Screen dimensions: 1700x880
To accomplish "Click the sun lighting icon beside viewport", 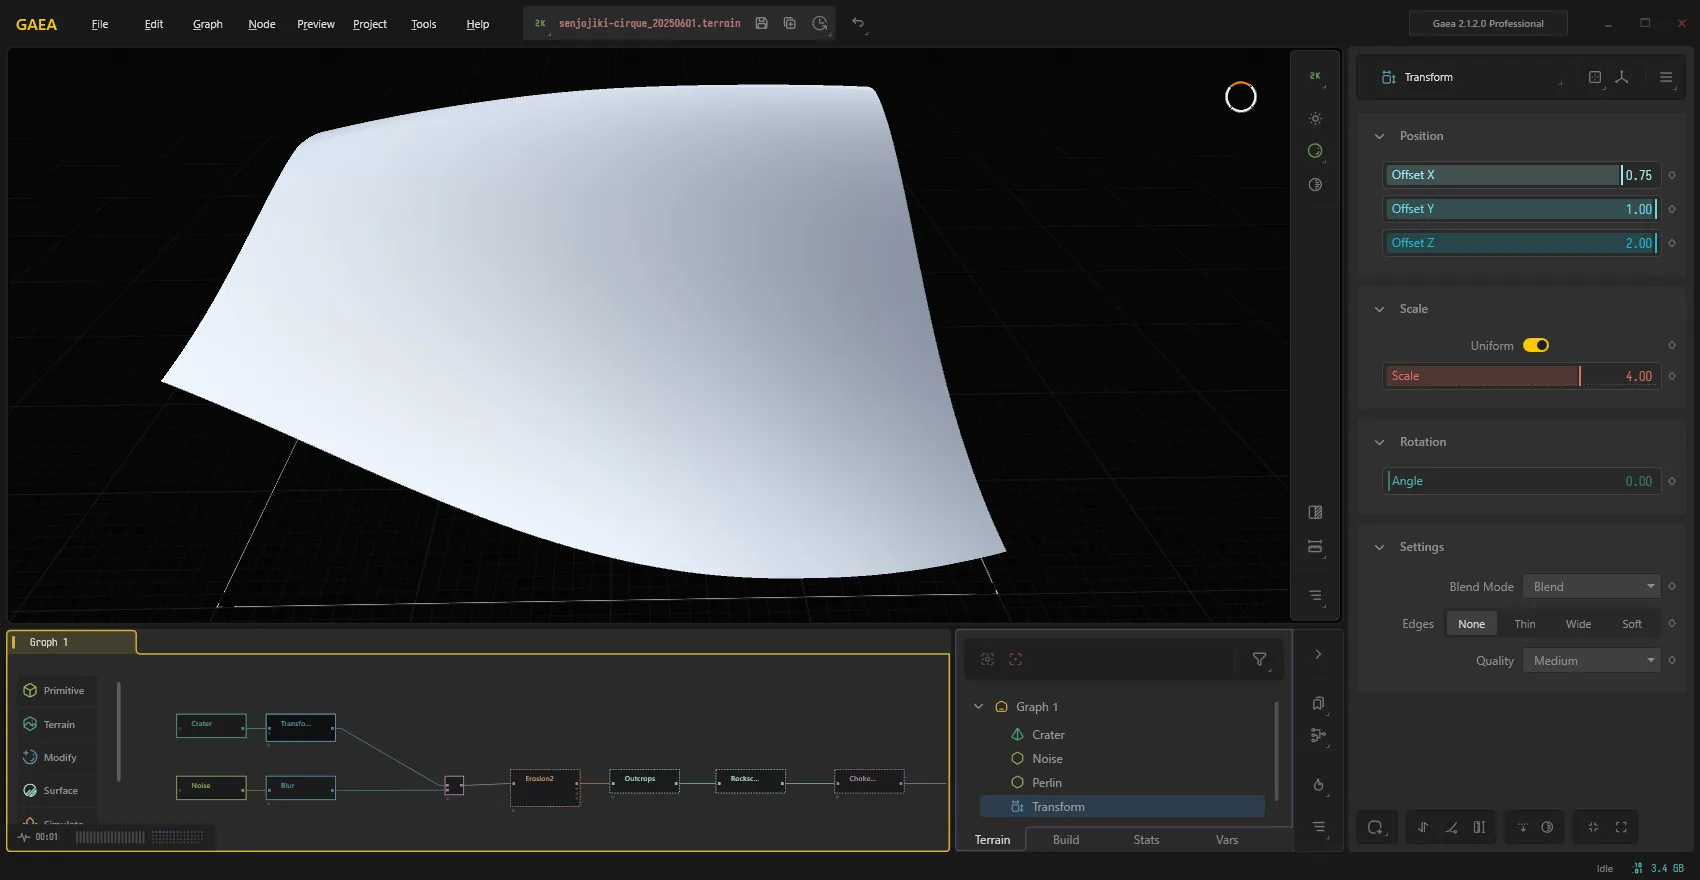I will point(1315,119).
